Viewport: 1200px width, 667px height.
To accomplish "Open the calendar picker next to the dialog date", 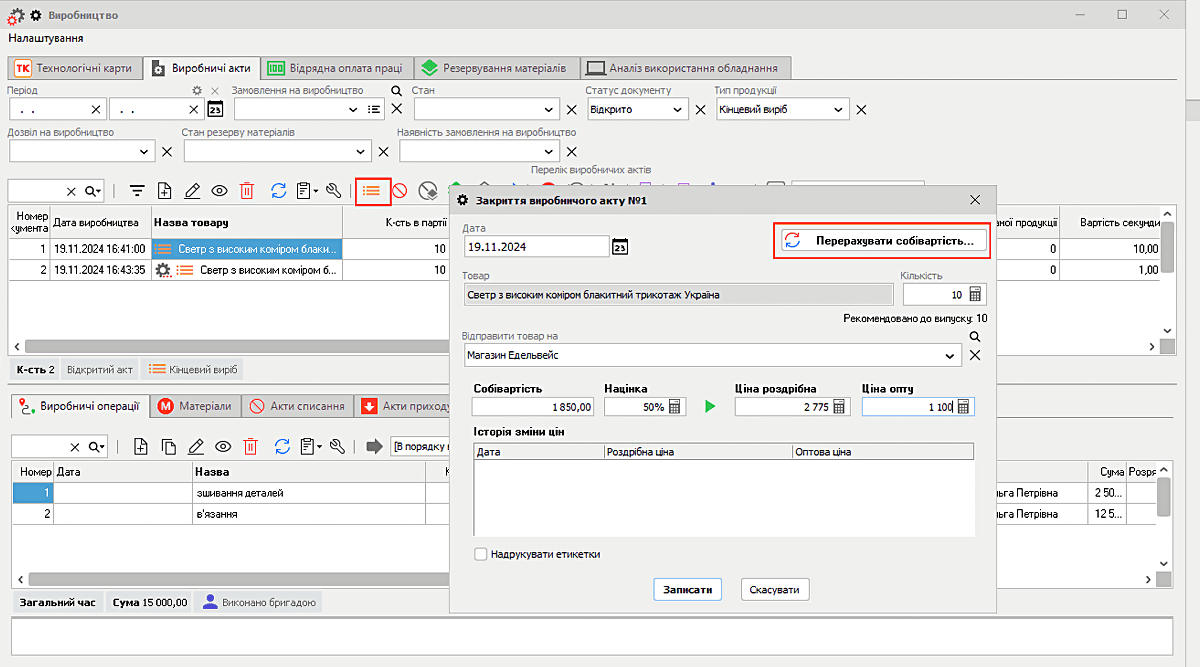I will tap(620, 247).
